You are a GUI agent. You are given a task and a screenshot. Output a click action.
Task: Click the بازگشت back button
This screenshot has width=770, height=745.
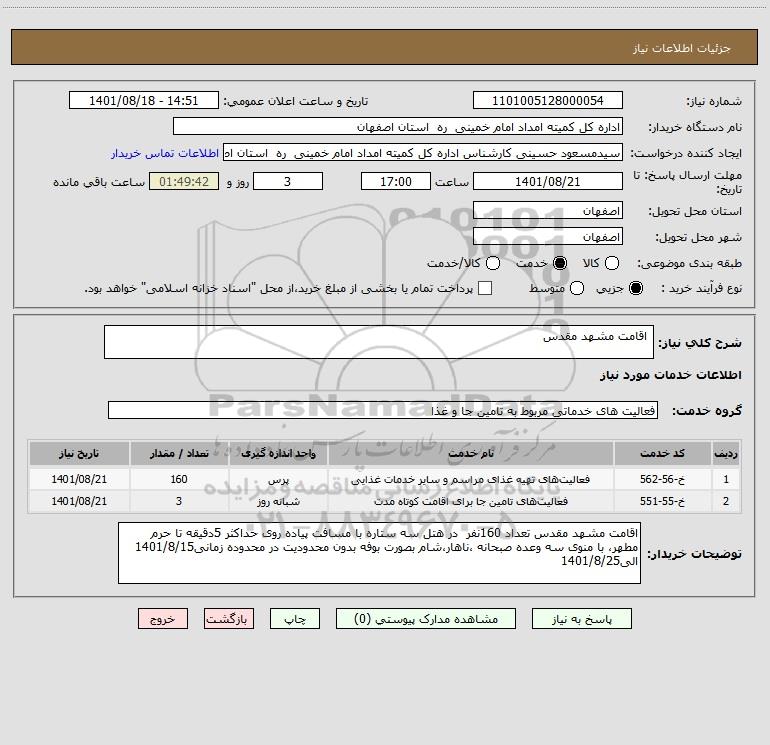point(229,619)
